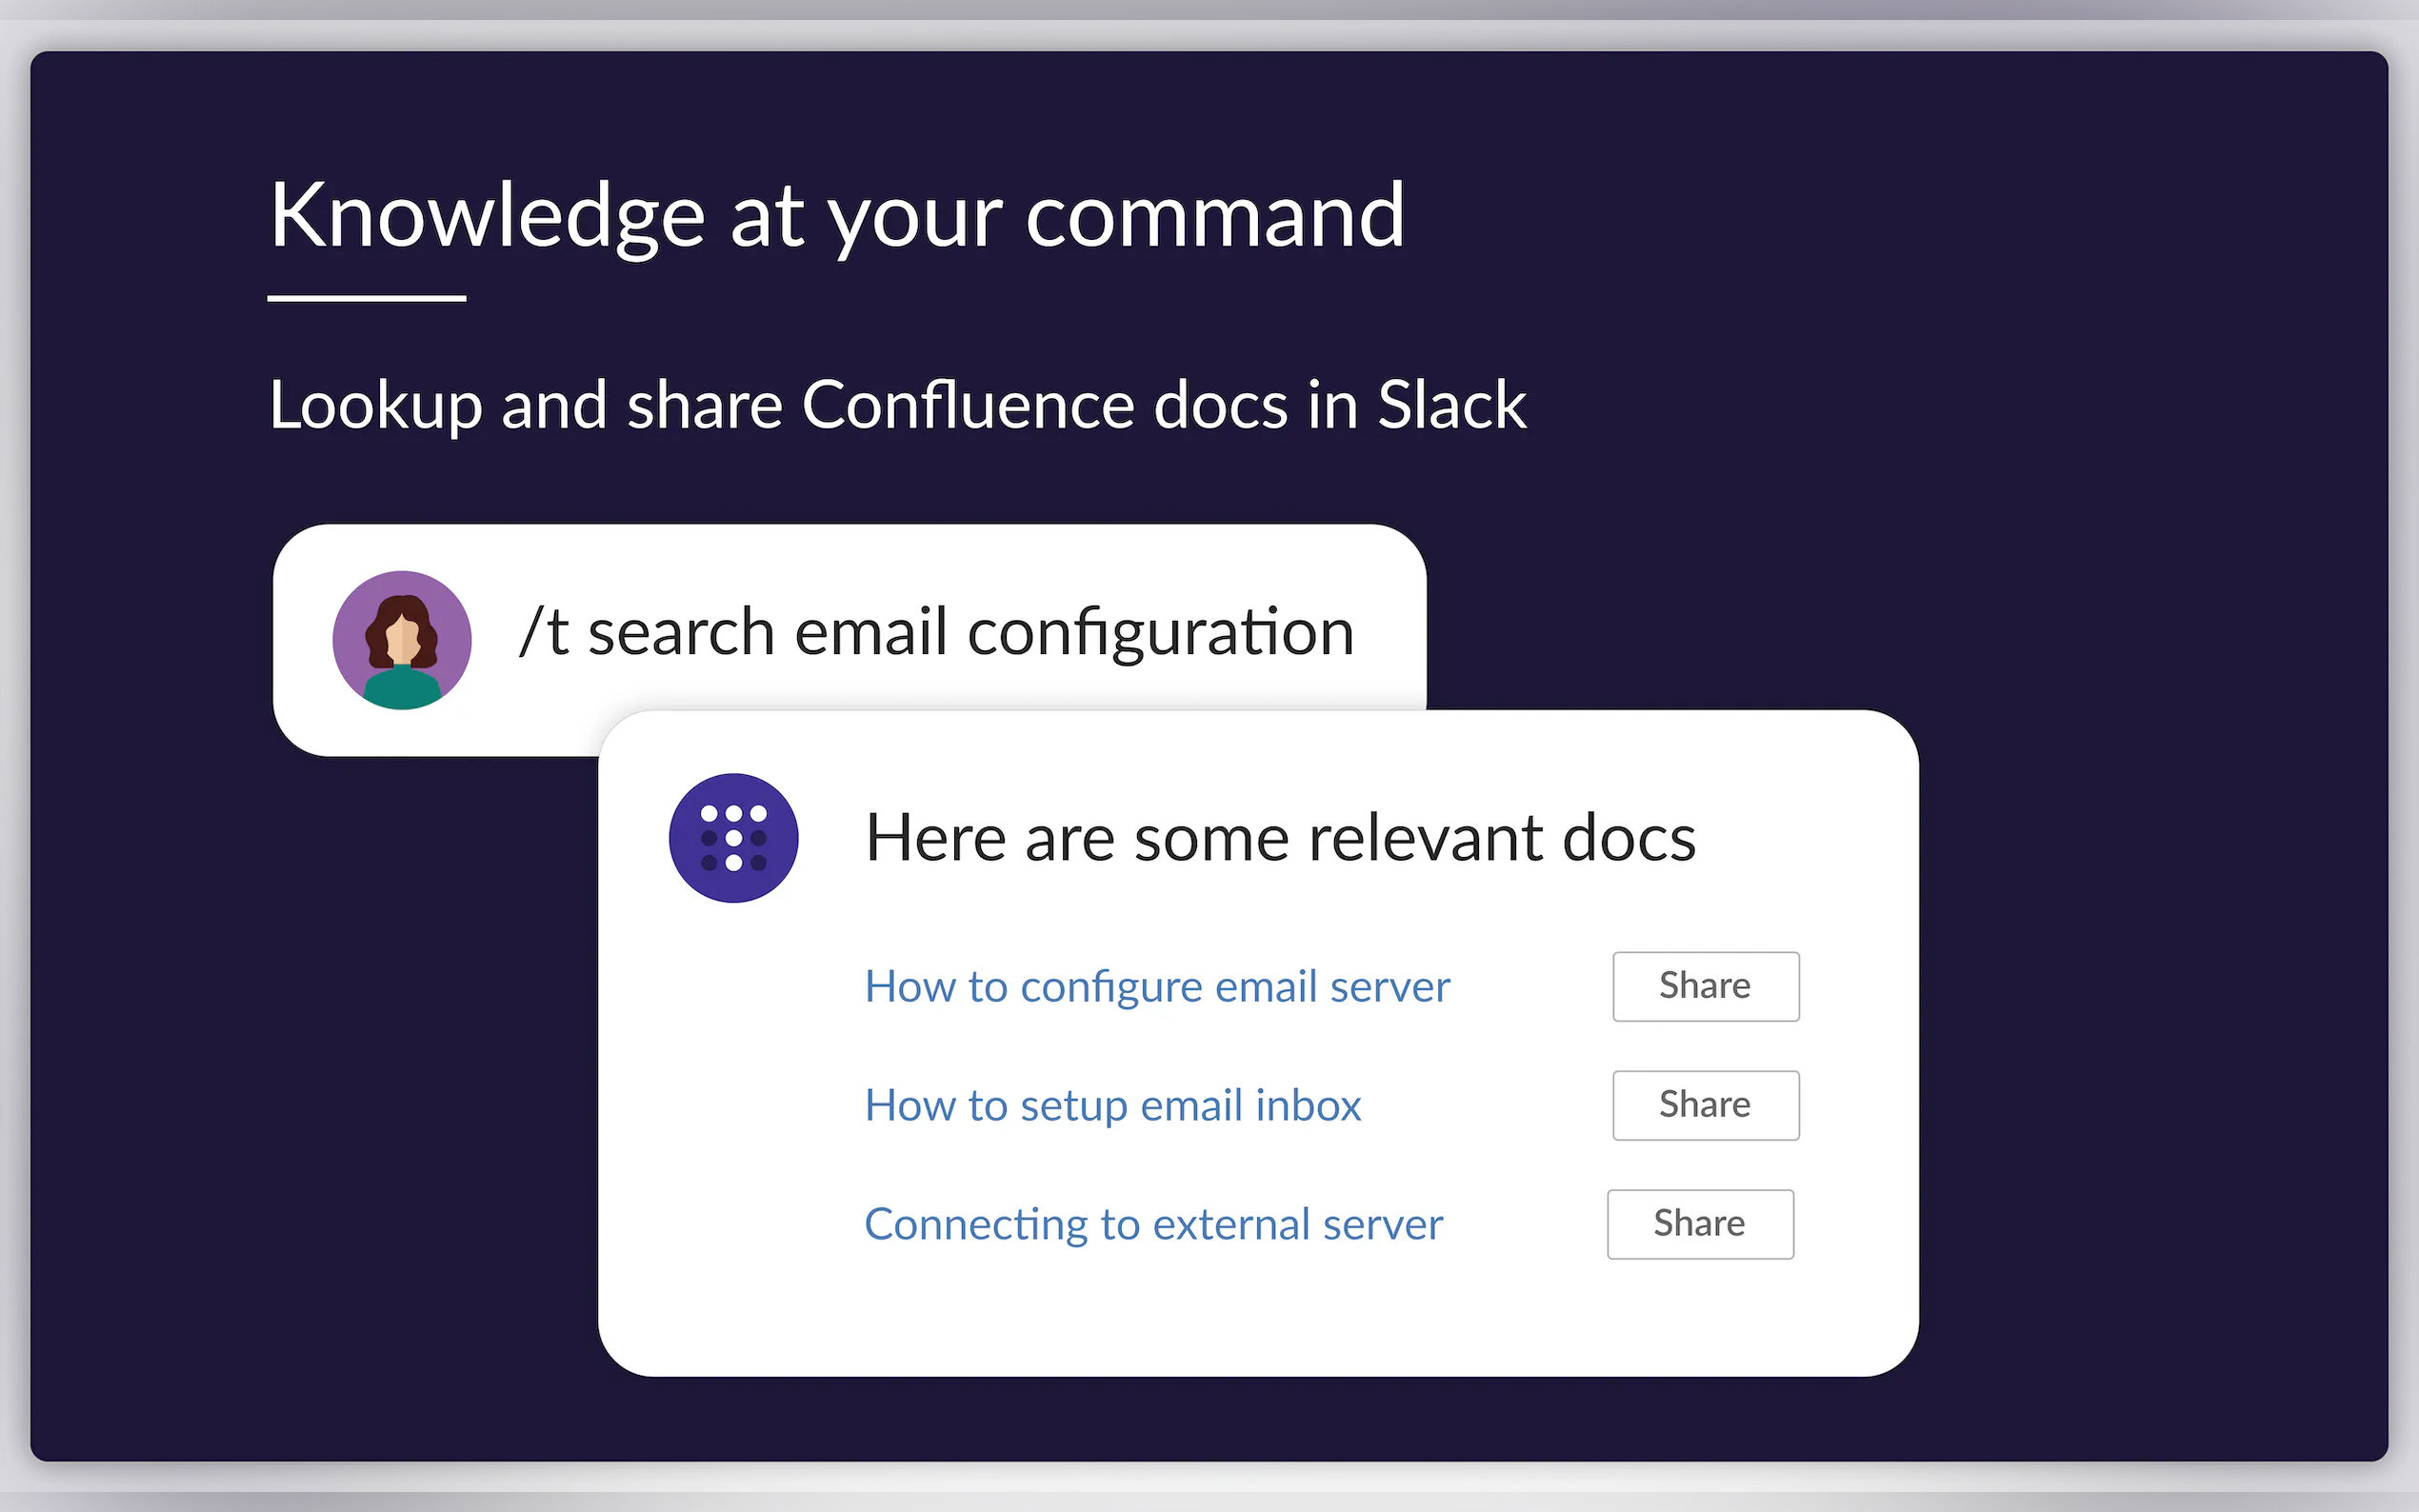
Task: Click the word 'configuration' in the search command
Action: point(1160,633)
